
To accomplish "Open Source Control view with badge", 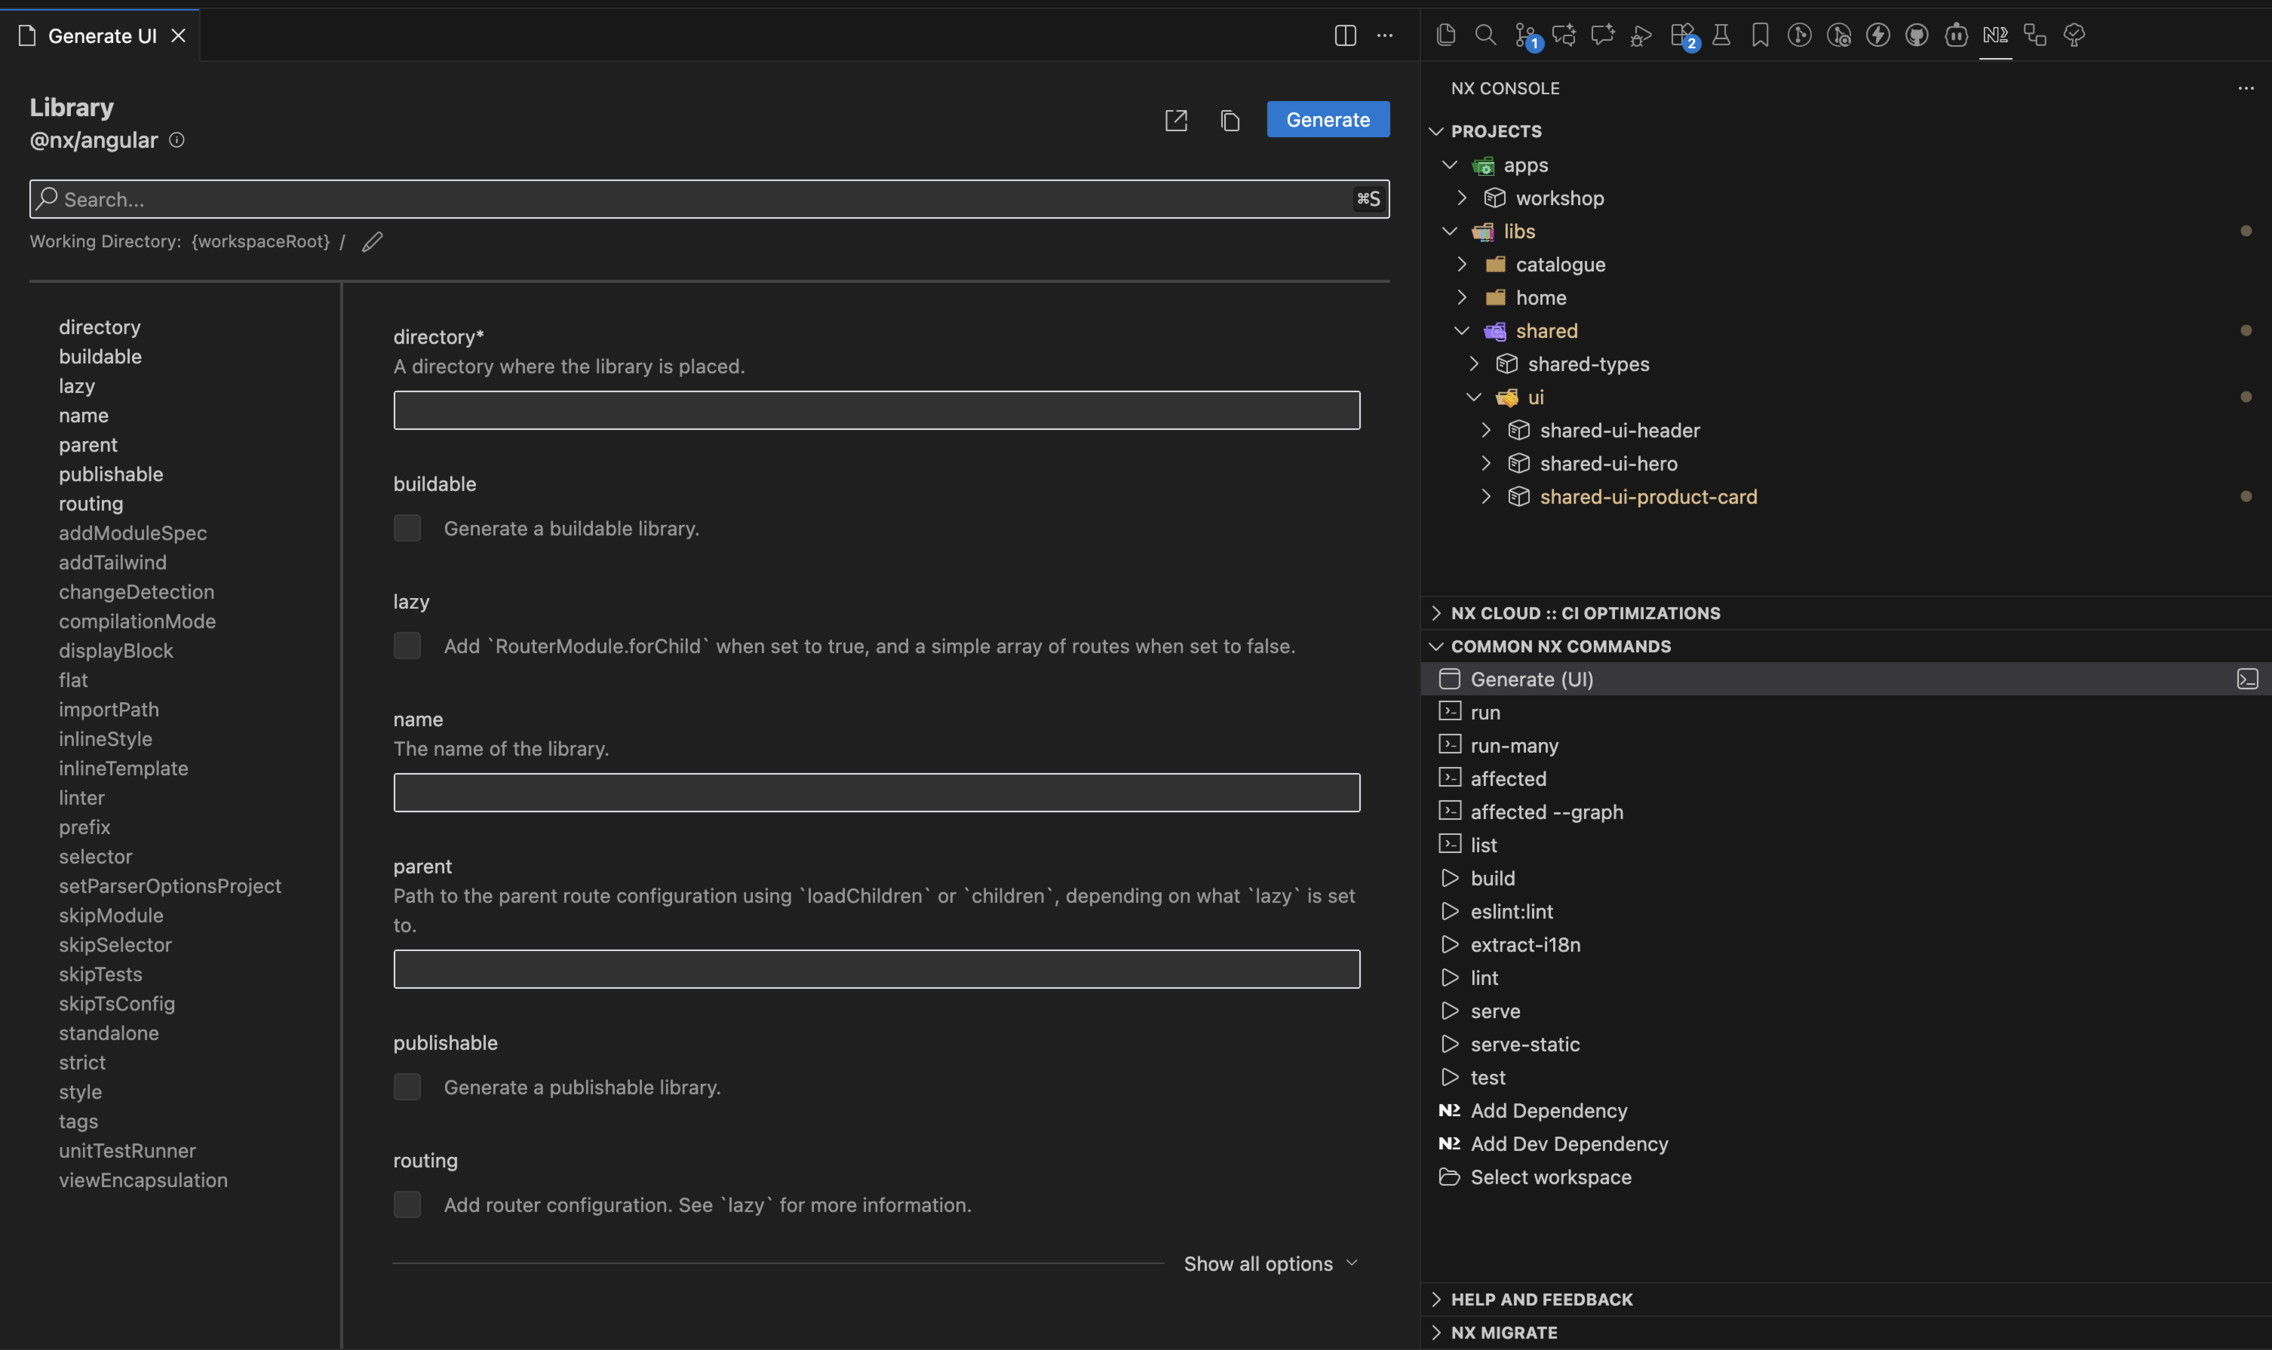I will point(1525,36).
